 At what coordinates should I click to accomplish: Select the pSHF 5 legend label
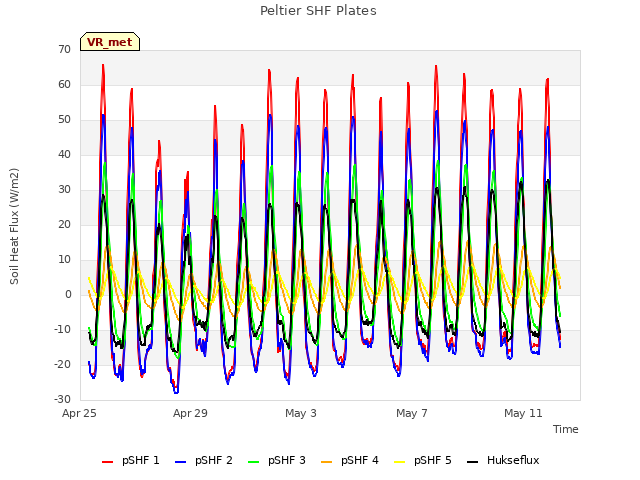pyautogui.click(x=433, y=460)
